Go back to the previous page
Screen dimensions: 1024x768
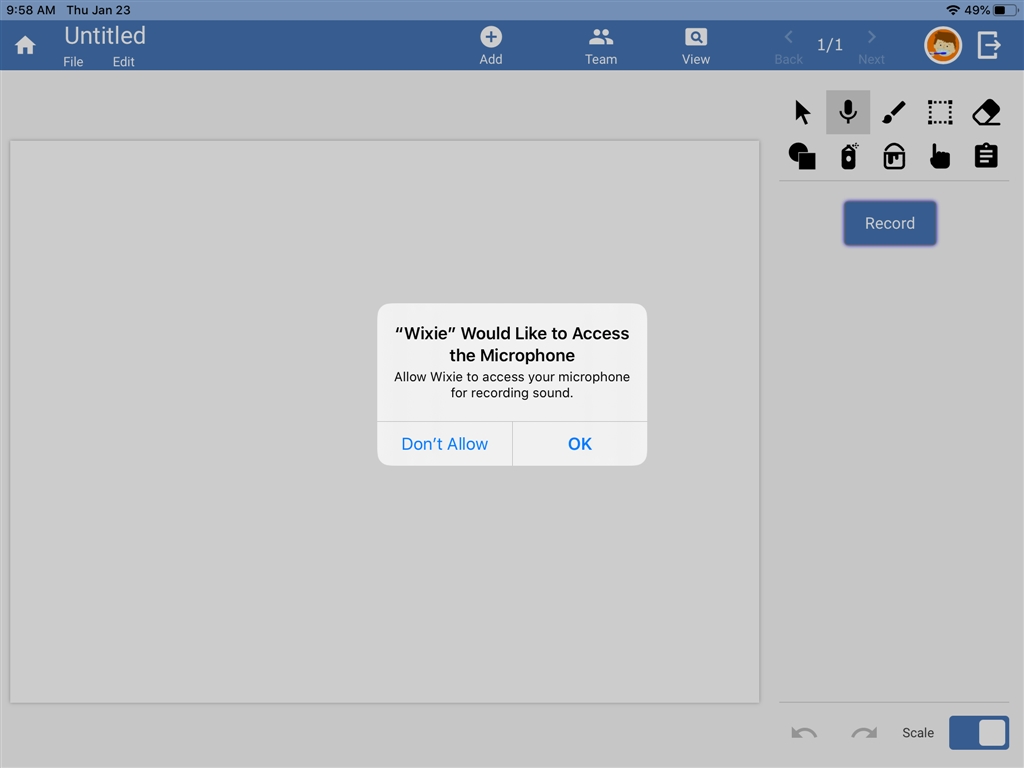(788, 46)
